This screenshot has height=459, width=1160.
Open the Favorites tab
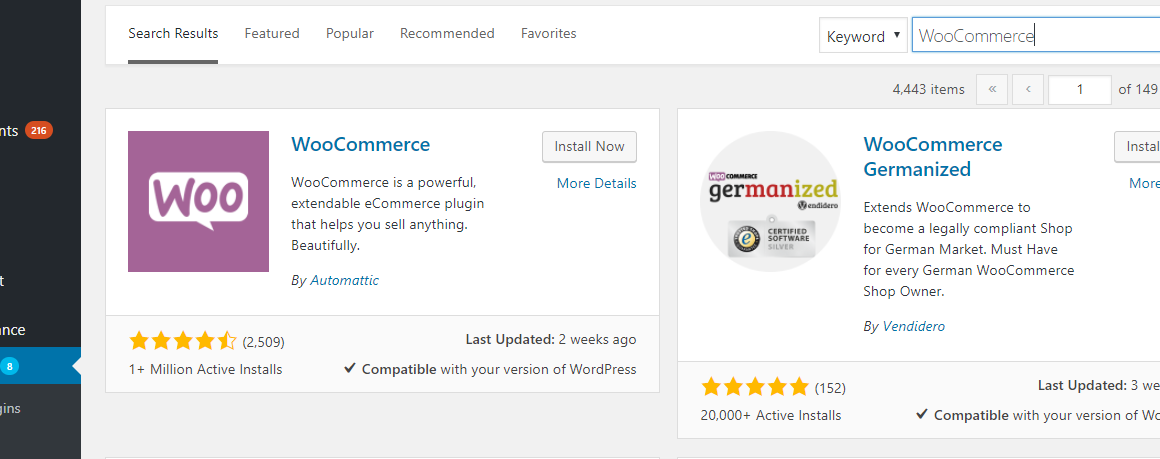click(549, 33)
